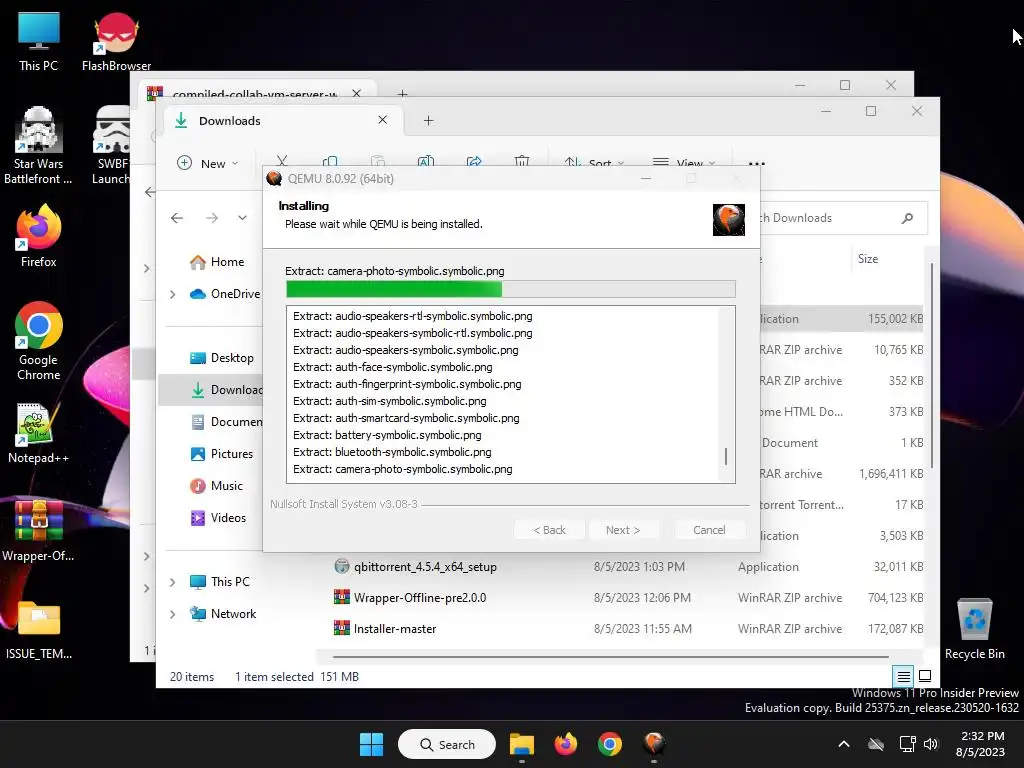Select Wrapper-Offline-pre2.0.0 archive
1024x768 pixels.
420,598
